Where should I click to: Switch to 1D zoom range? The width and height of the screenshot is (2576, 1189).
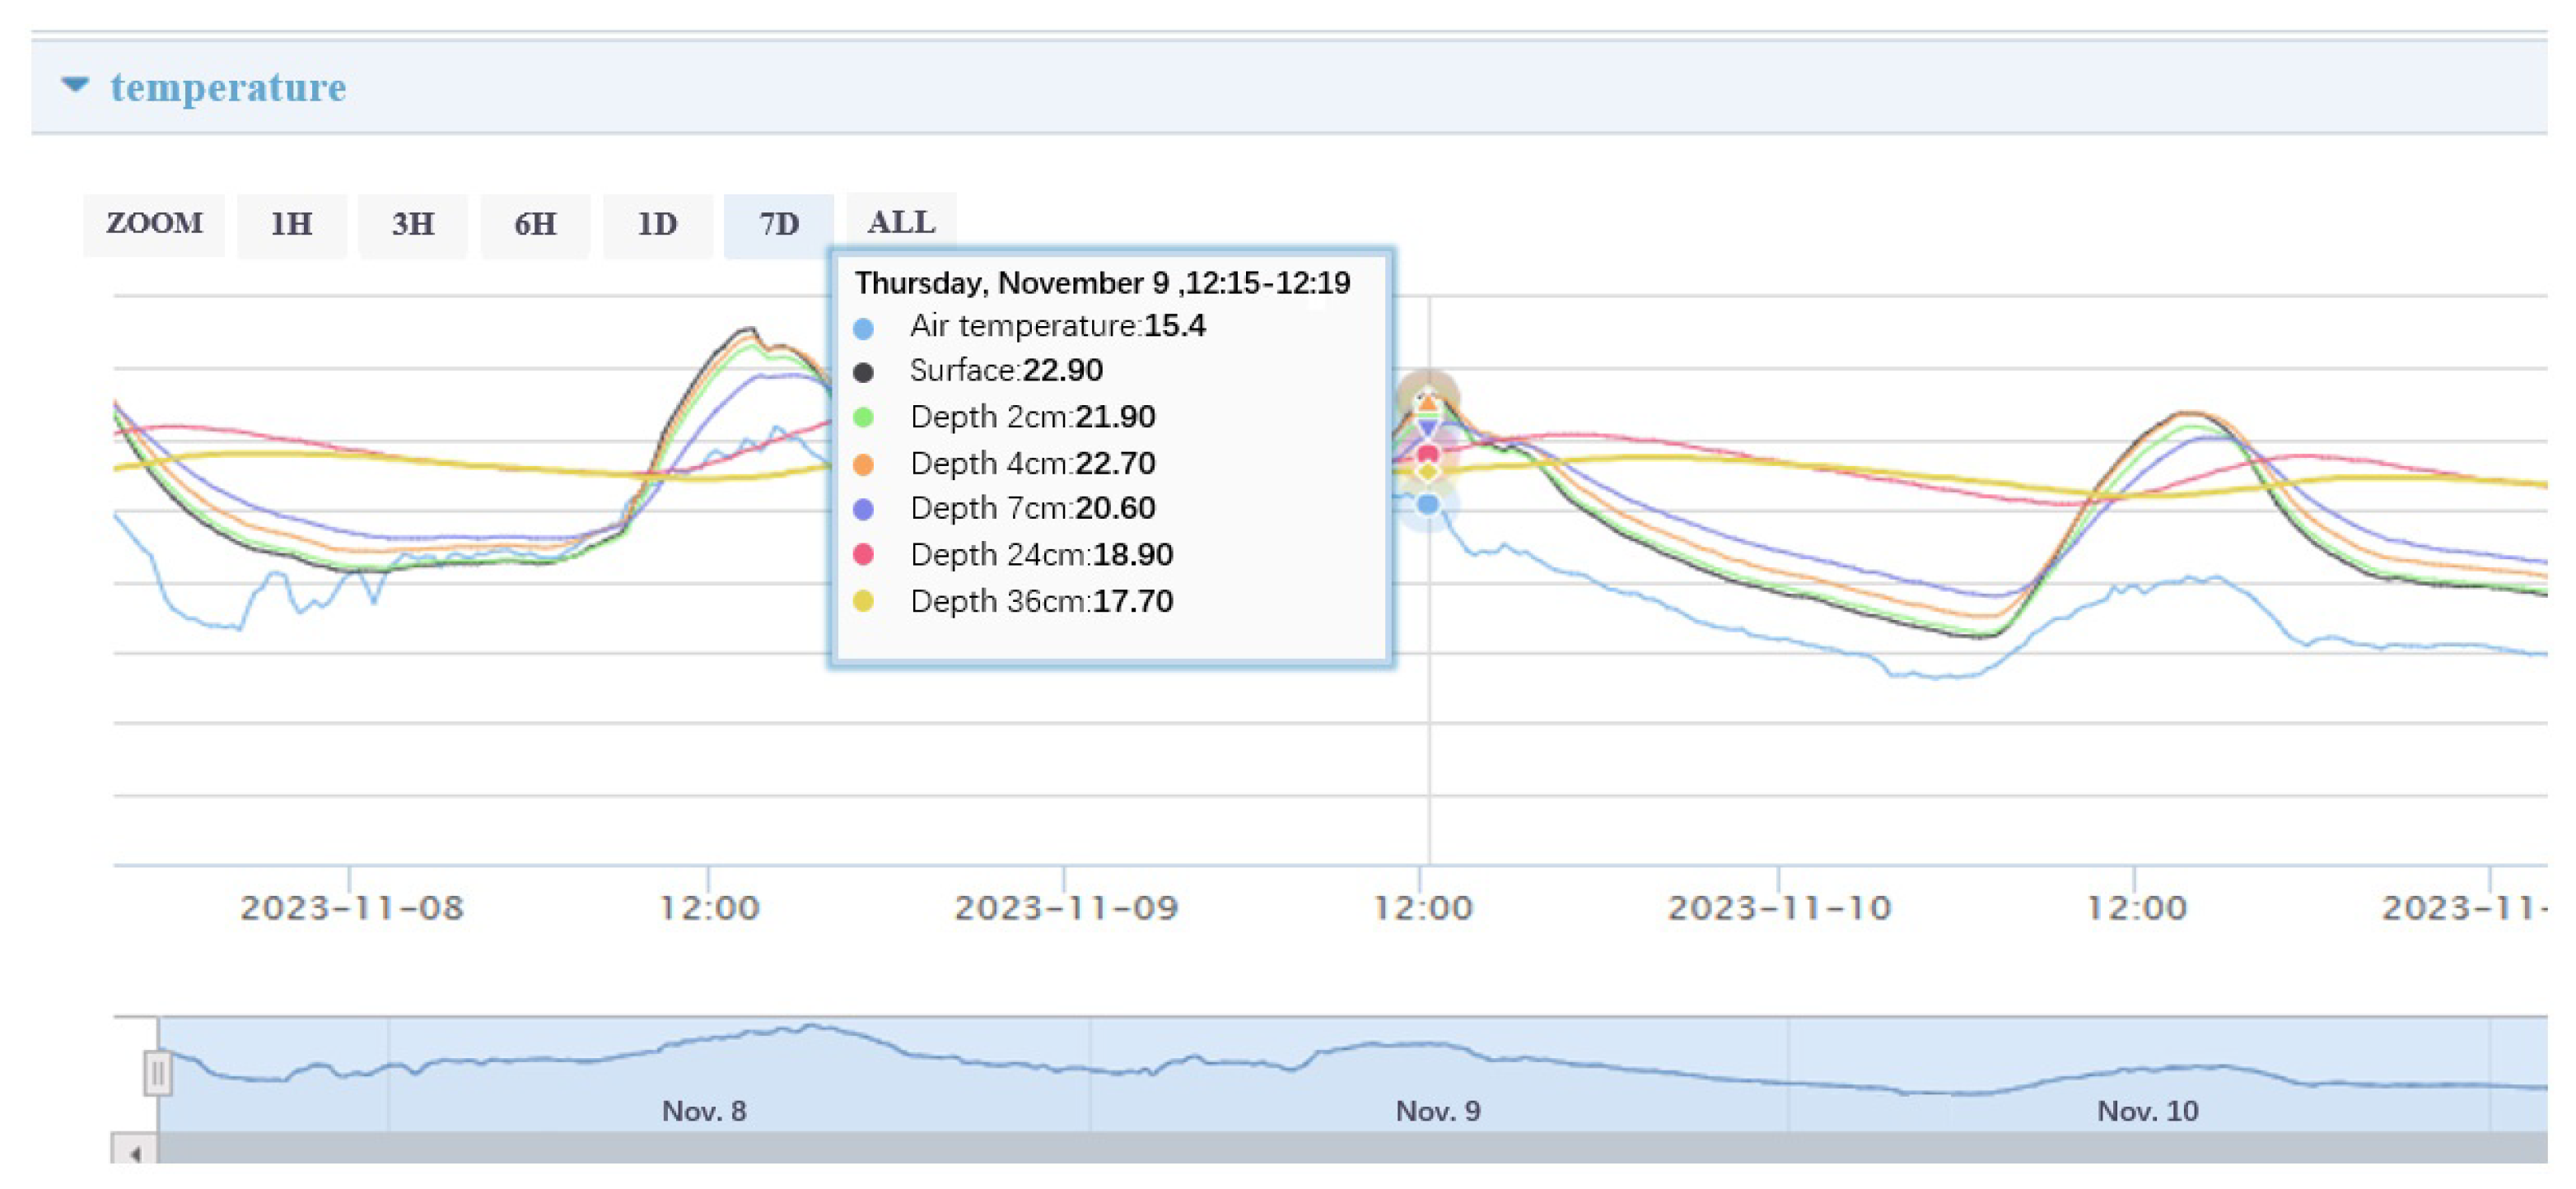[x=657, y=224]
